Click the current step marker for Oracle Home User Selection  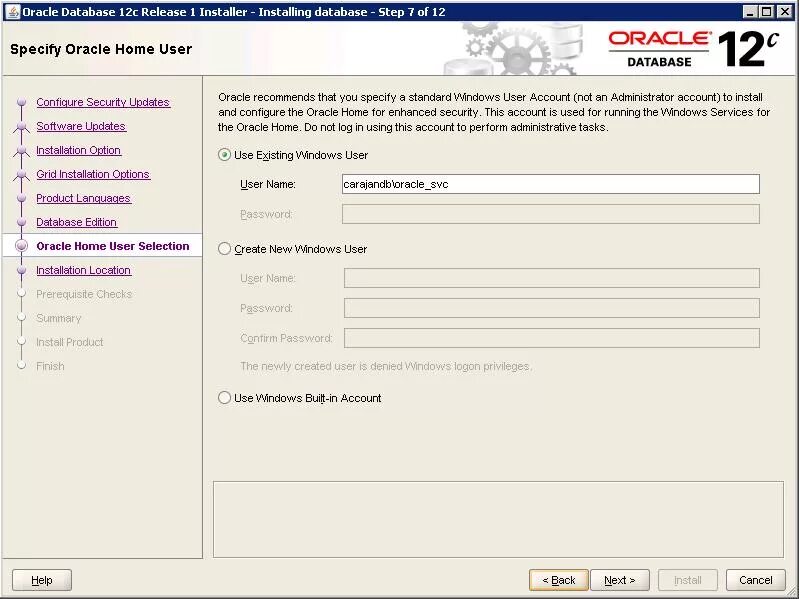pyautogui.click(x=21, y=246)
